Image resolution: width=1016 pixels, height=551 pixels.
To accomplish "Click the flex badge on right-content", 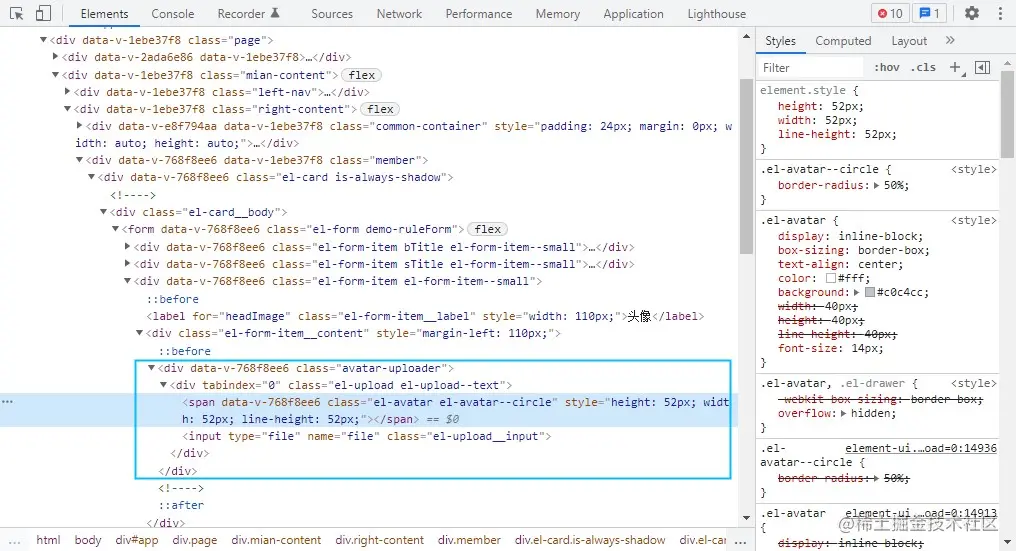I will tap(380, 109).
